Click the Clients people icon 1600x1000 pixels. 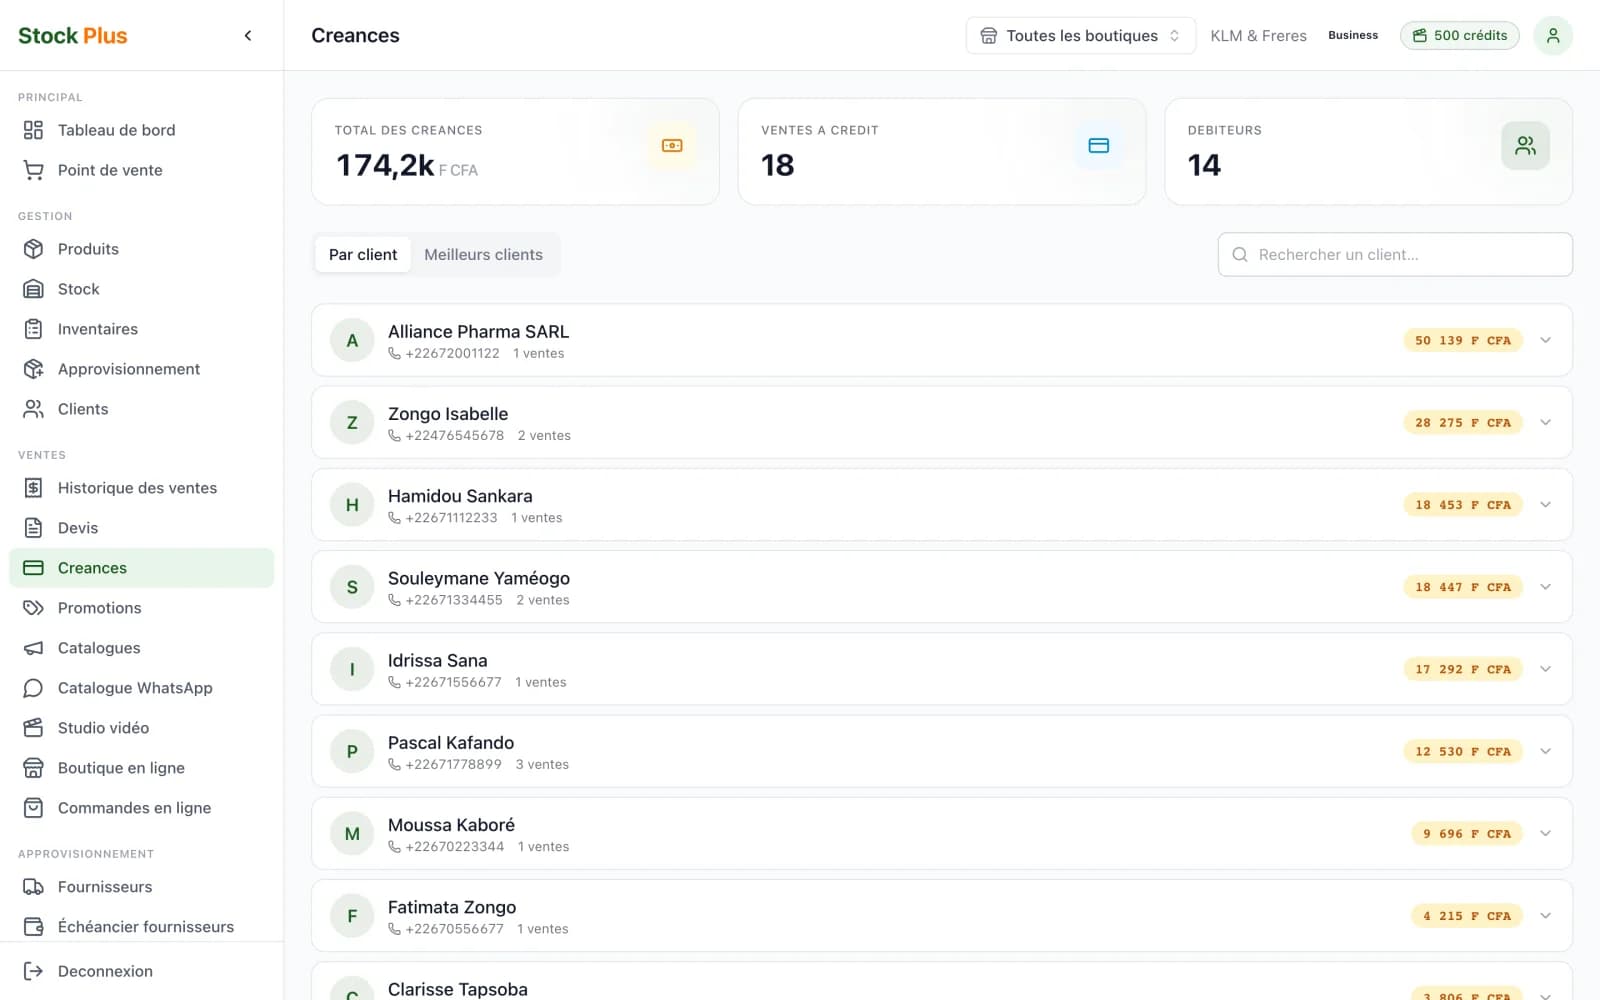33,409
